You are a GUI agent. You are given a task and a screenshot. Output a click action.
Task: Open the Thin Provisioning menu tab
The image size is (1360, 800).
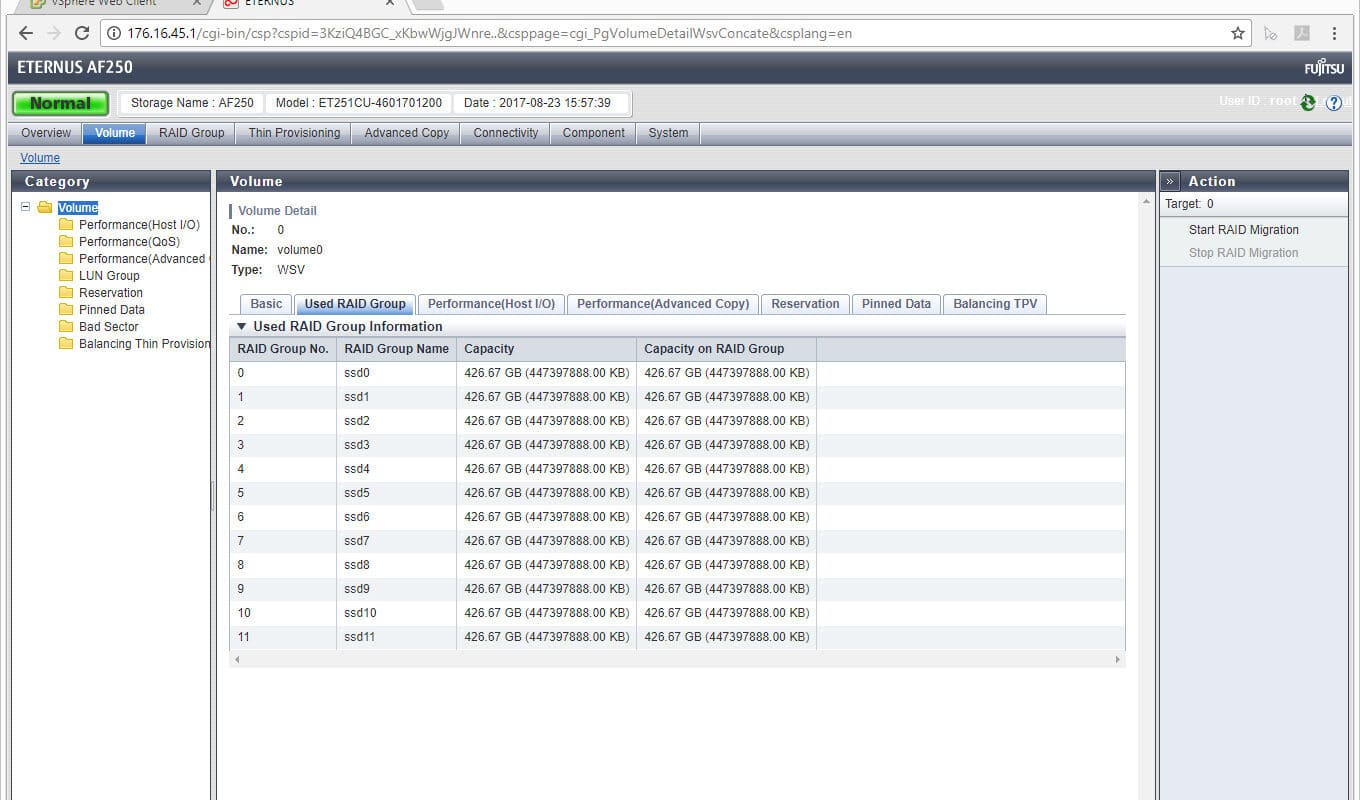[294, 133]
